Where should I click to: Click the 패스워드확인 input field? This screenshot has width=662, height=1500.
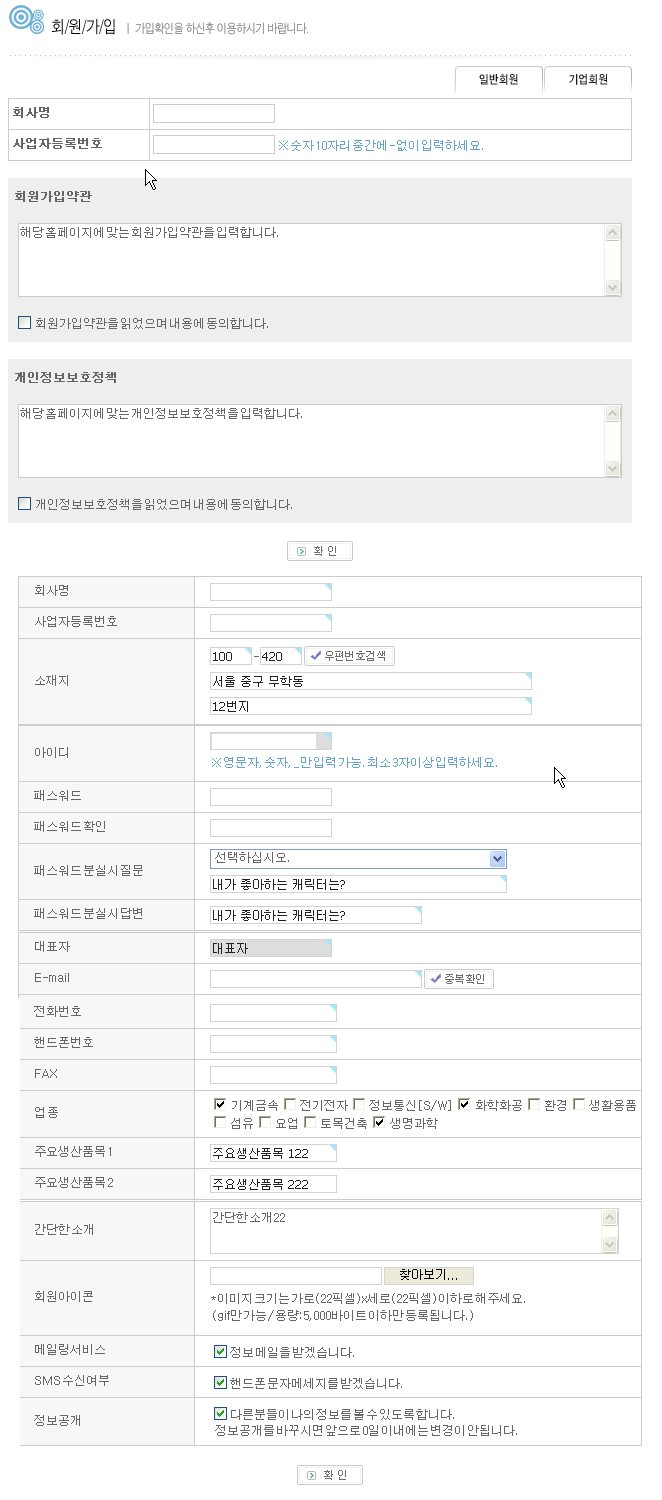coord(270,828)
